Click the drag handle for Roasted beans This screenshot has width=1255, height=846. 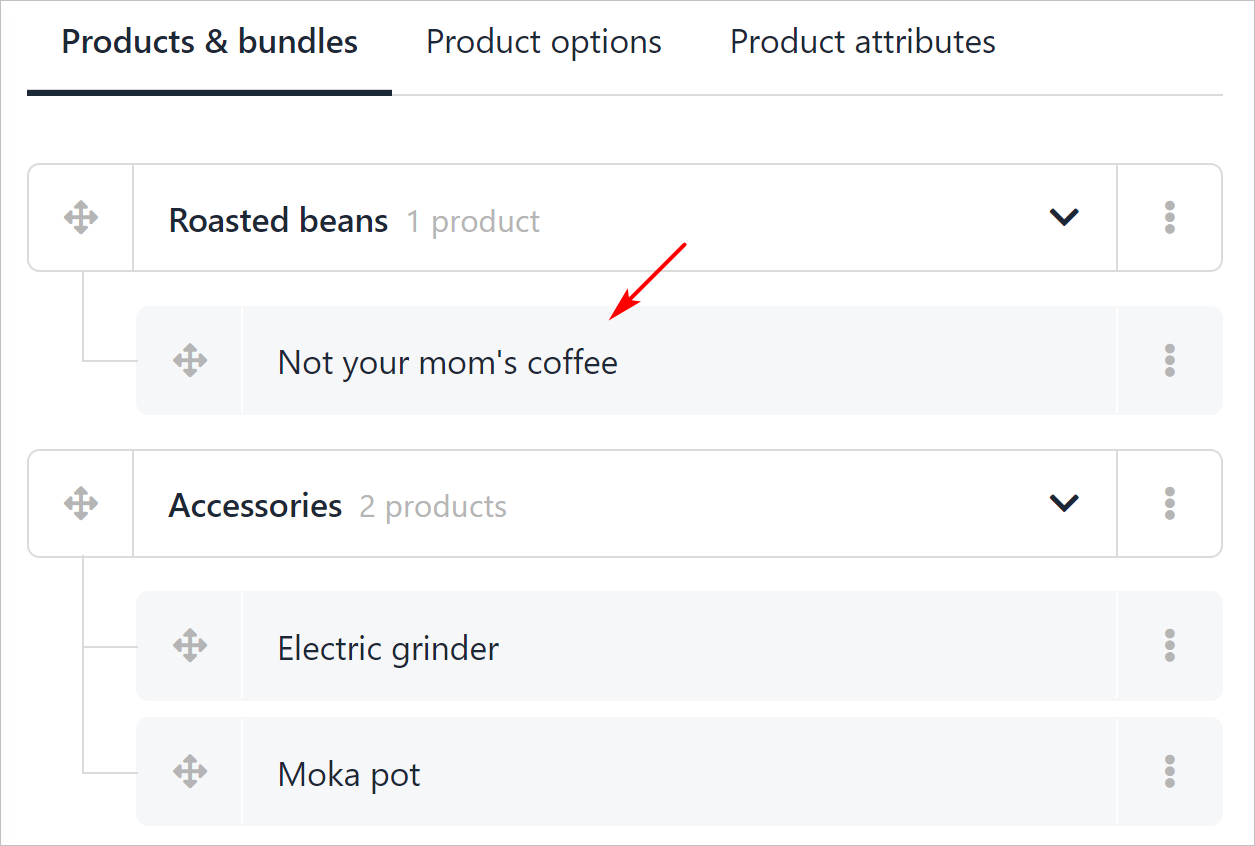click(81, 217)
